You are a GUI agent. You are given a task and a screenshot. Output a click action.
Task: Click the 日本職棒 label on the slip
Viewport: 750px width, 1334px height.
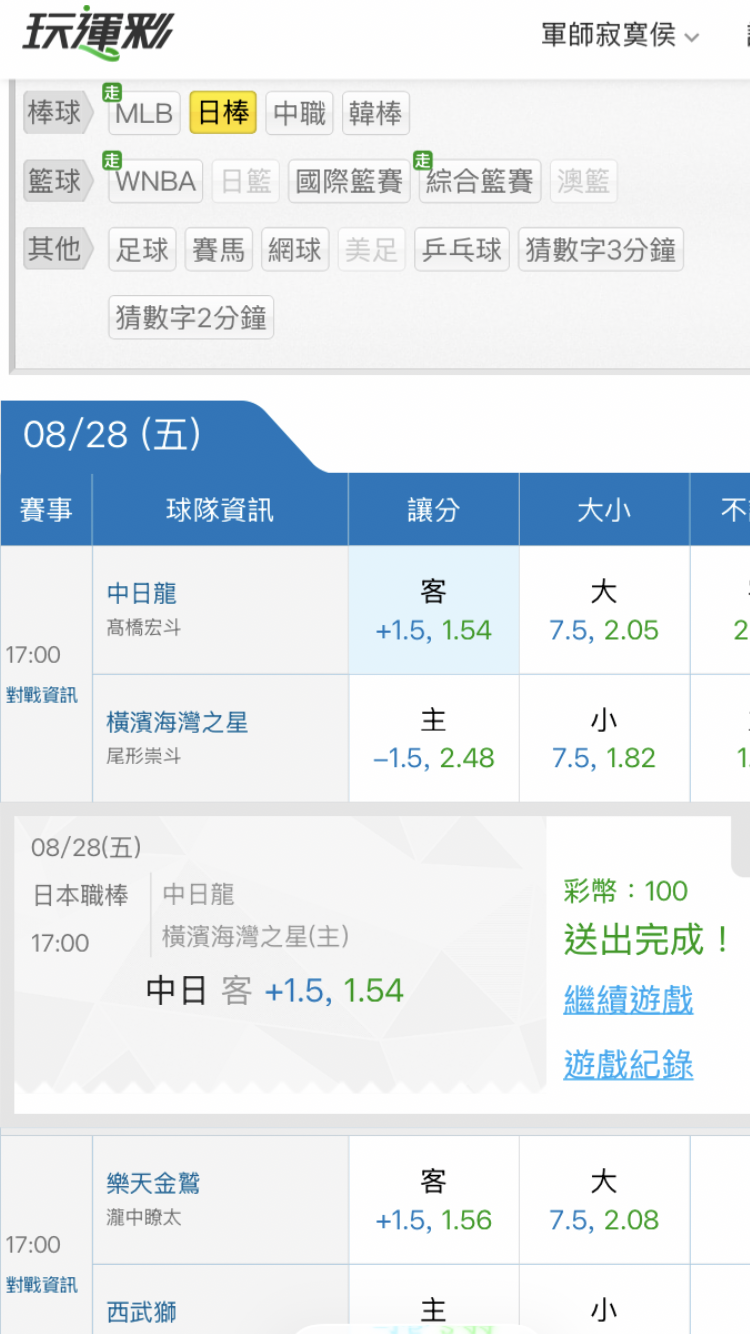(80, 895)
